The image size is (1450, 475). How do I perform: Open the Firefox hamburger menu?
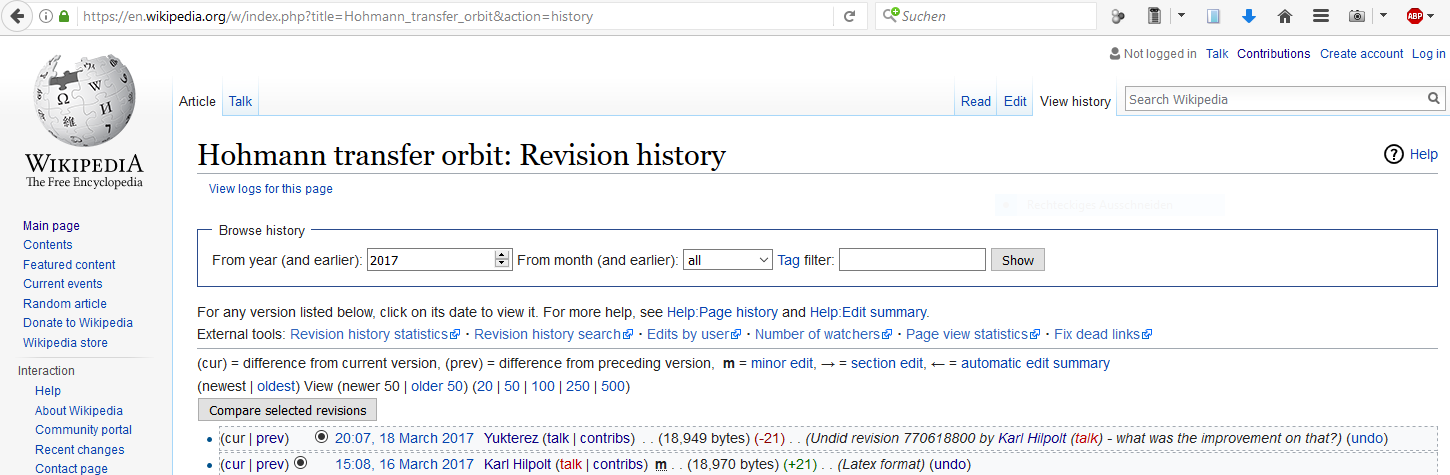pyautogui.click(x=1320, y=16)
